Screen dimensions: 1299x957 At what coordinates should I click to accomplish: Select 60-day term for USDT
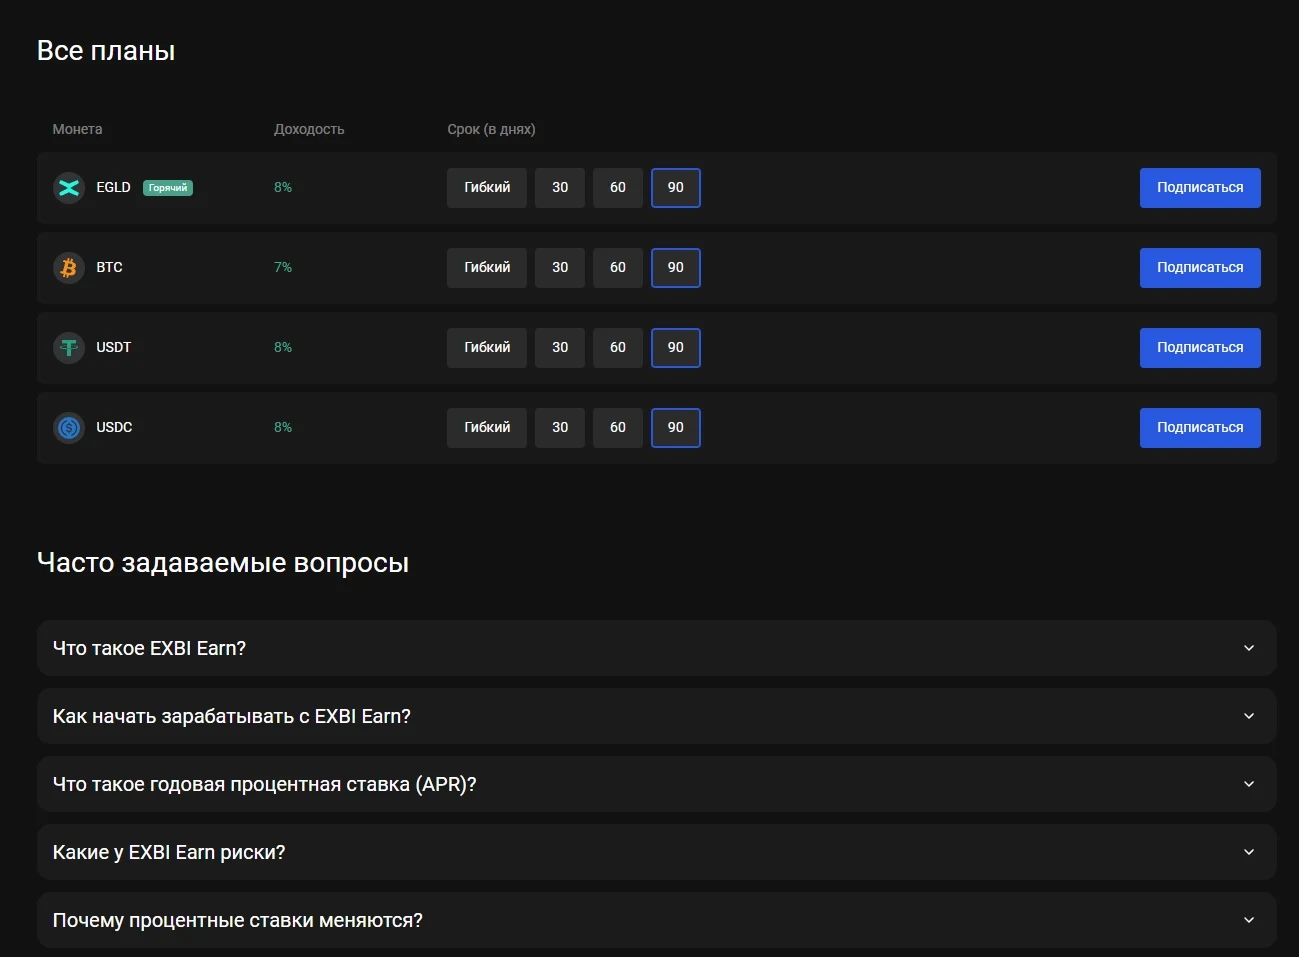click(x=618, y=348)
